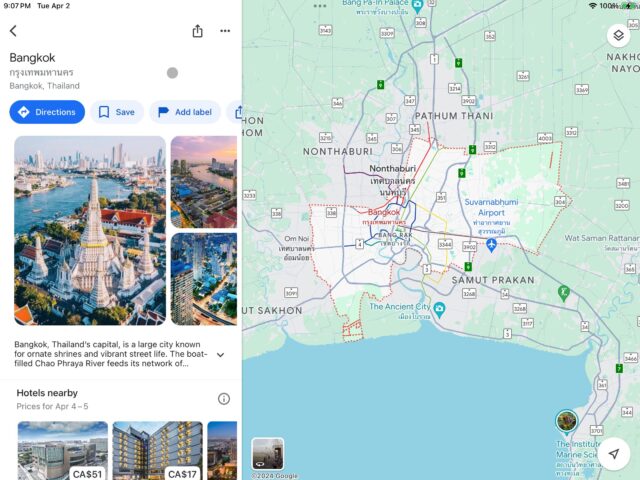Screen dimensions: 640x480
Task: Open the map layers selector
Action: coord(617,35)
